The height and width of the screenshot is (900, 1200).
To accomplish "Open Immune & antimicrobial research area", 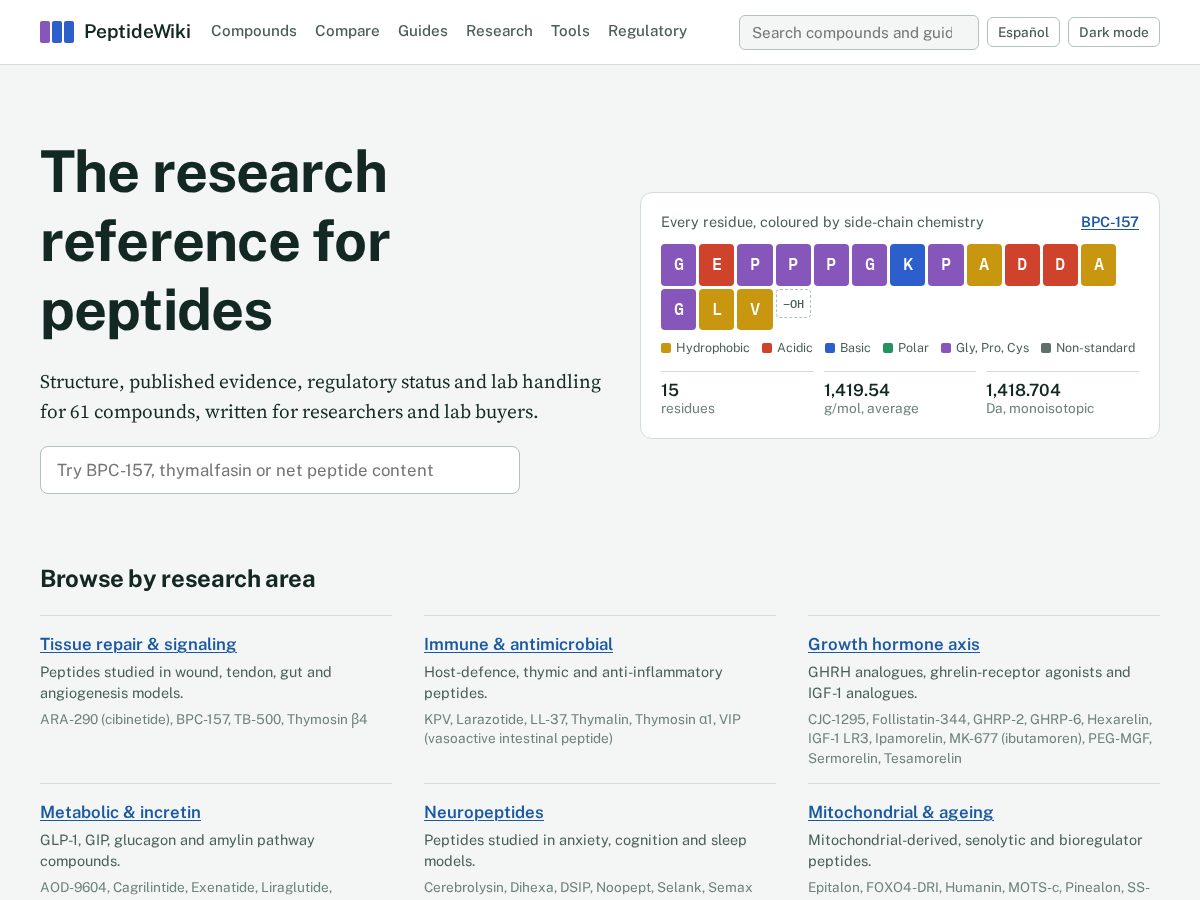I will pyautogui.click(x=518, y=644).
